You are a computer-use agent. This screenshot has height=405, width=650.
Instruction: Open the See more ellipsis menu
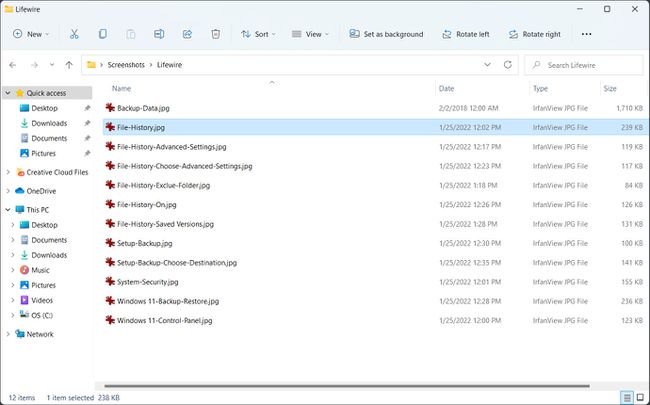pos(587,34)
